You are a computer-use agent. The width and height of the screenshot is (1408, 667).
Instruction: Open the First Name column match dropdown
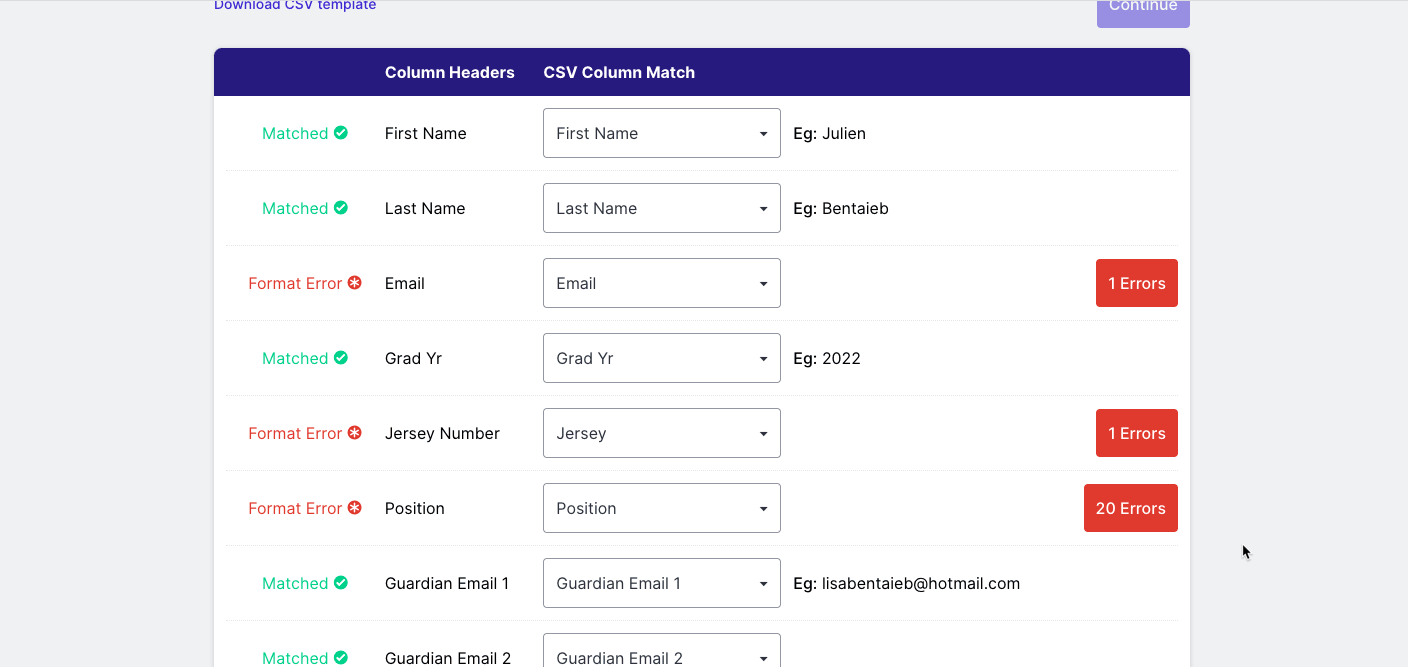(x=662, y=133)
